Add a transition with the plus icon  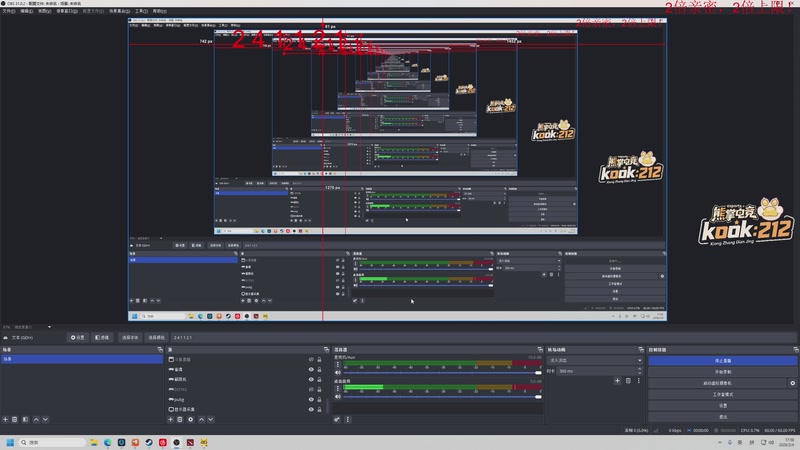[617, 381]
